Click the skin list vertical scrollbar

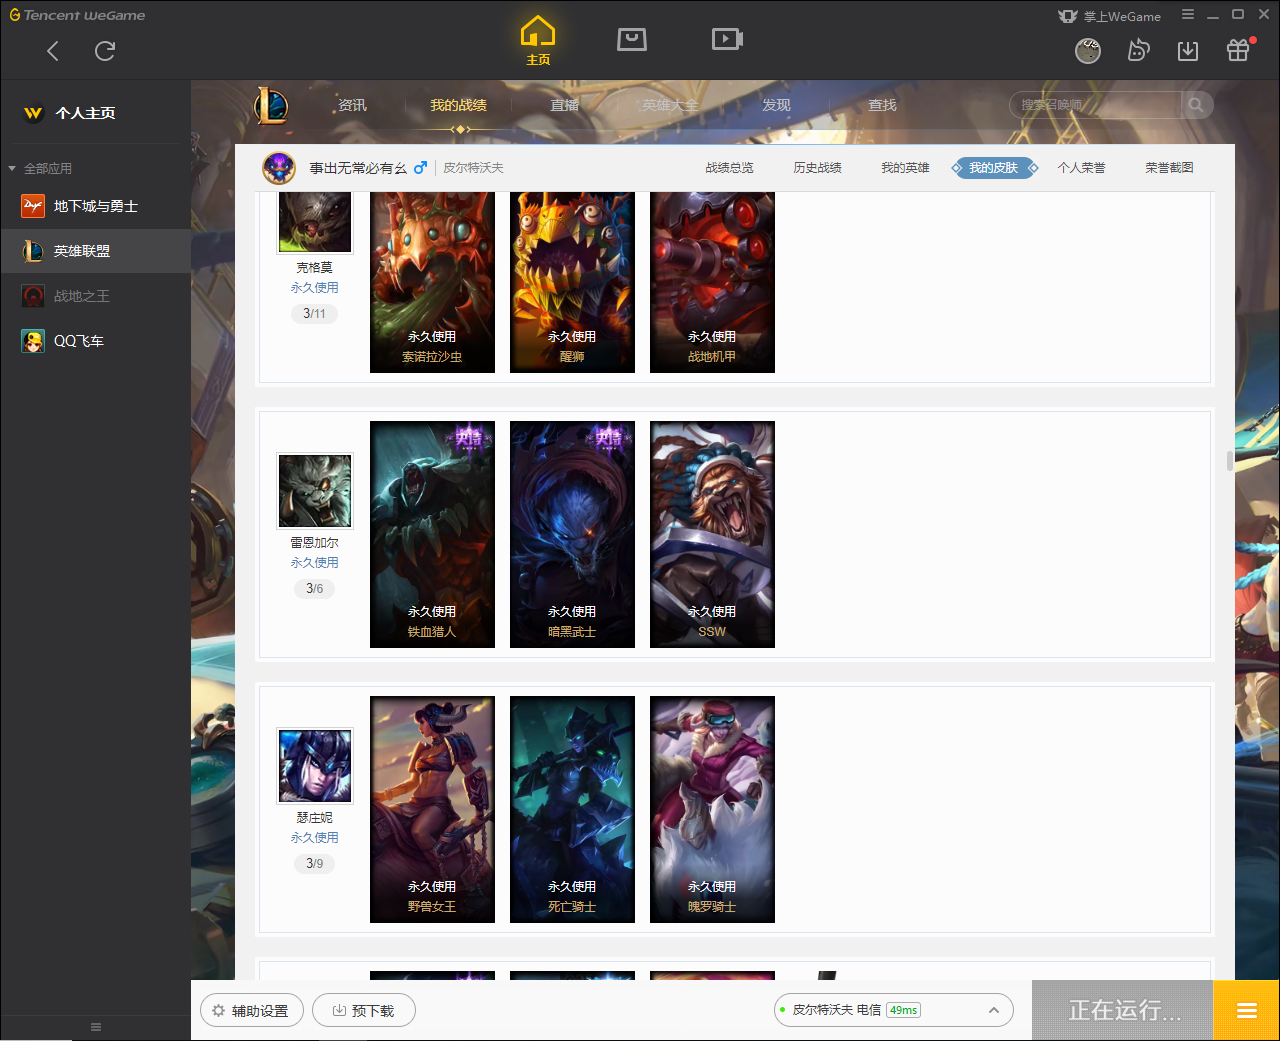point(1230,461)
